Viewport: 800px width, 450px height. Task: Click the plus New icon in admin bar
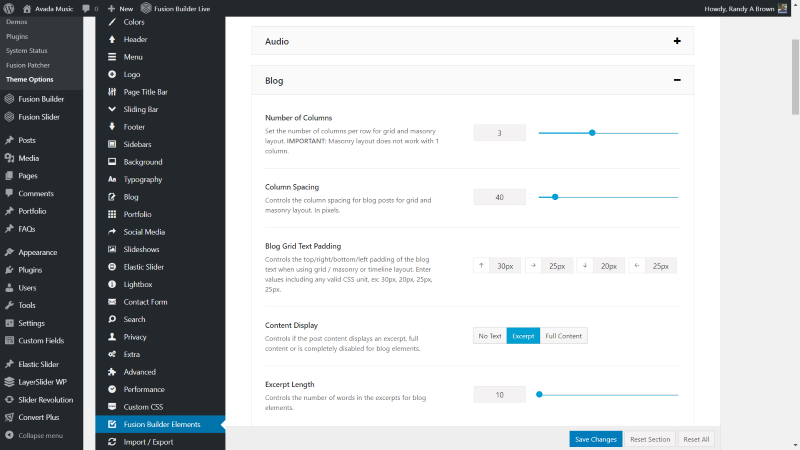111,9
